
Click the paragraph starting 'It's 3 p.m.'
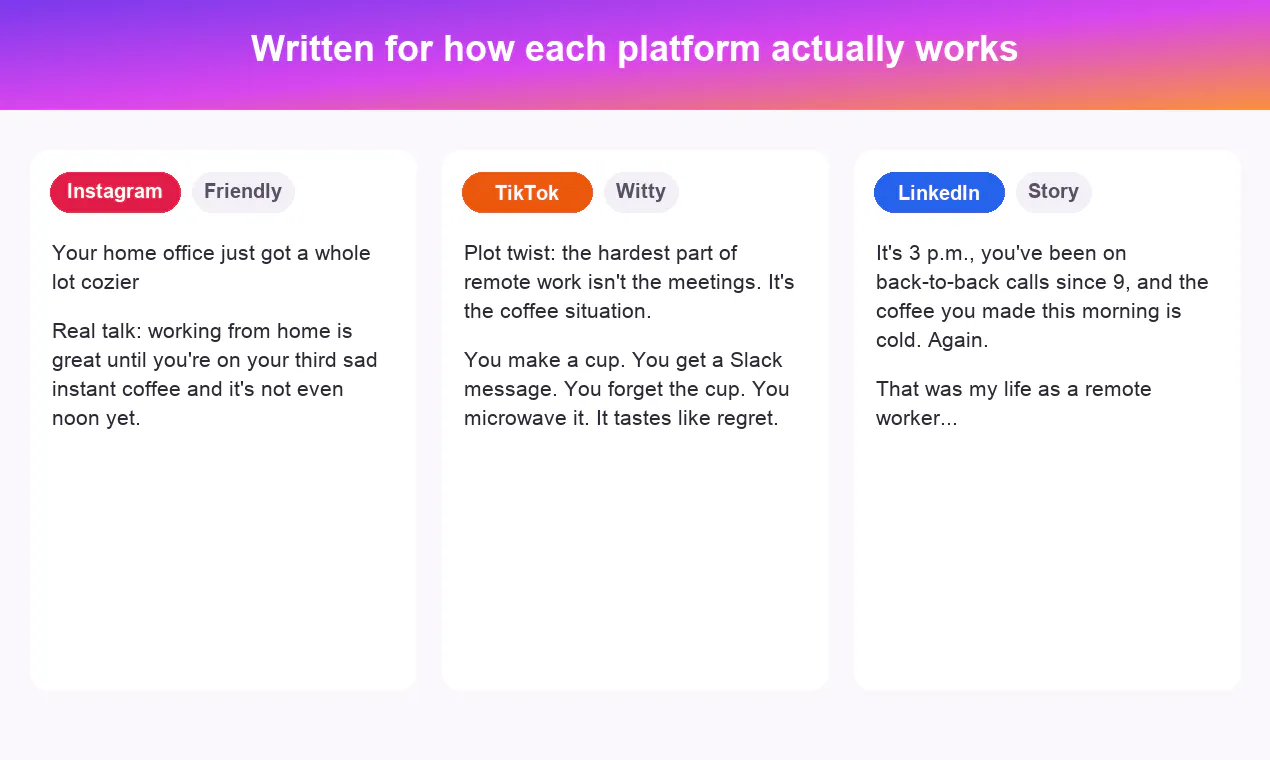coord(1042,296)
